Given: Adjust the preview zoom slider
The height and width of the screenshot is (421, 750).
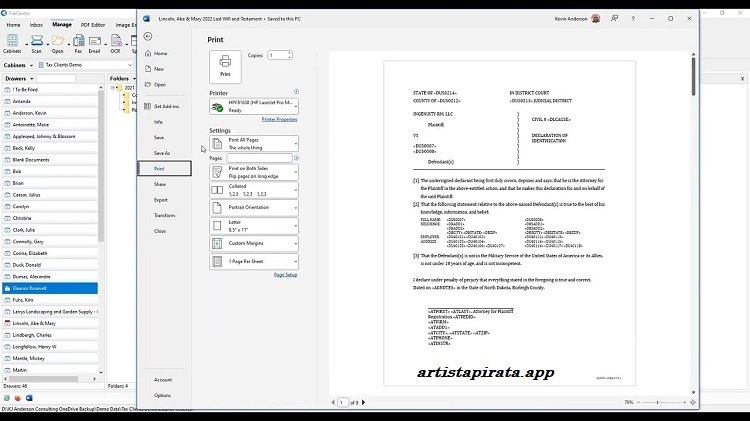Looking at the screenshot, I should [658, 403].
